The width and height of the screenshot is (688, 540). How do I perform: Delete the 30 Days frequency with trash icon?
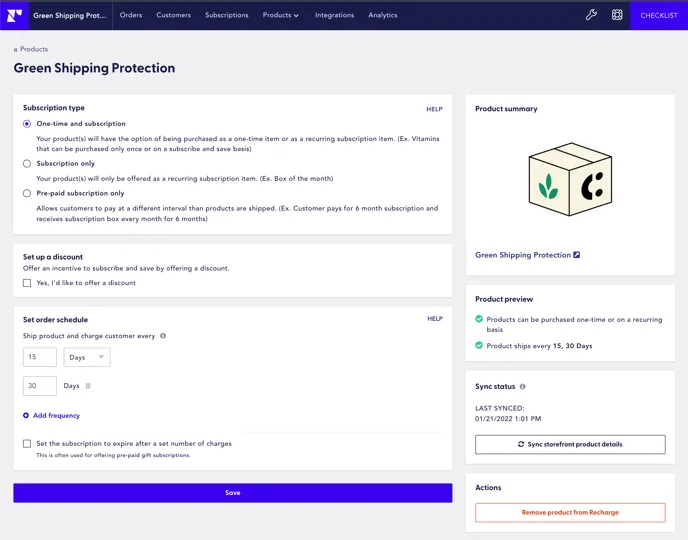pyautogui.click(x=88, y=386)
